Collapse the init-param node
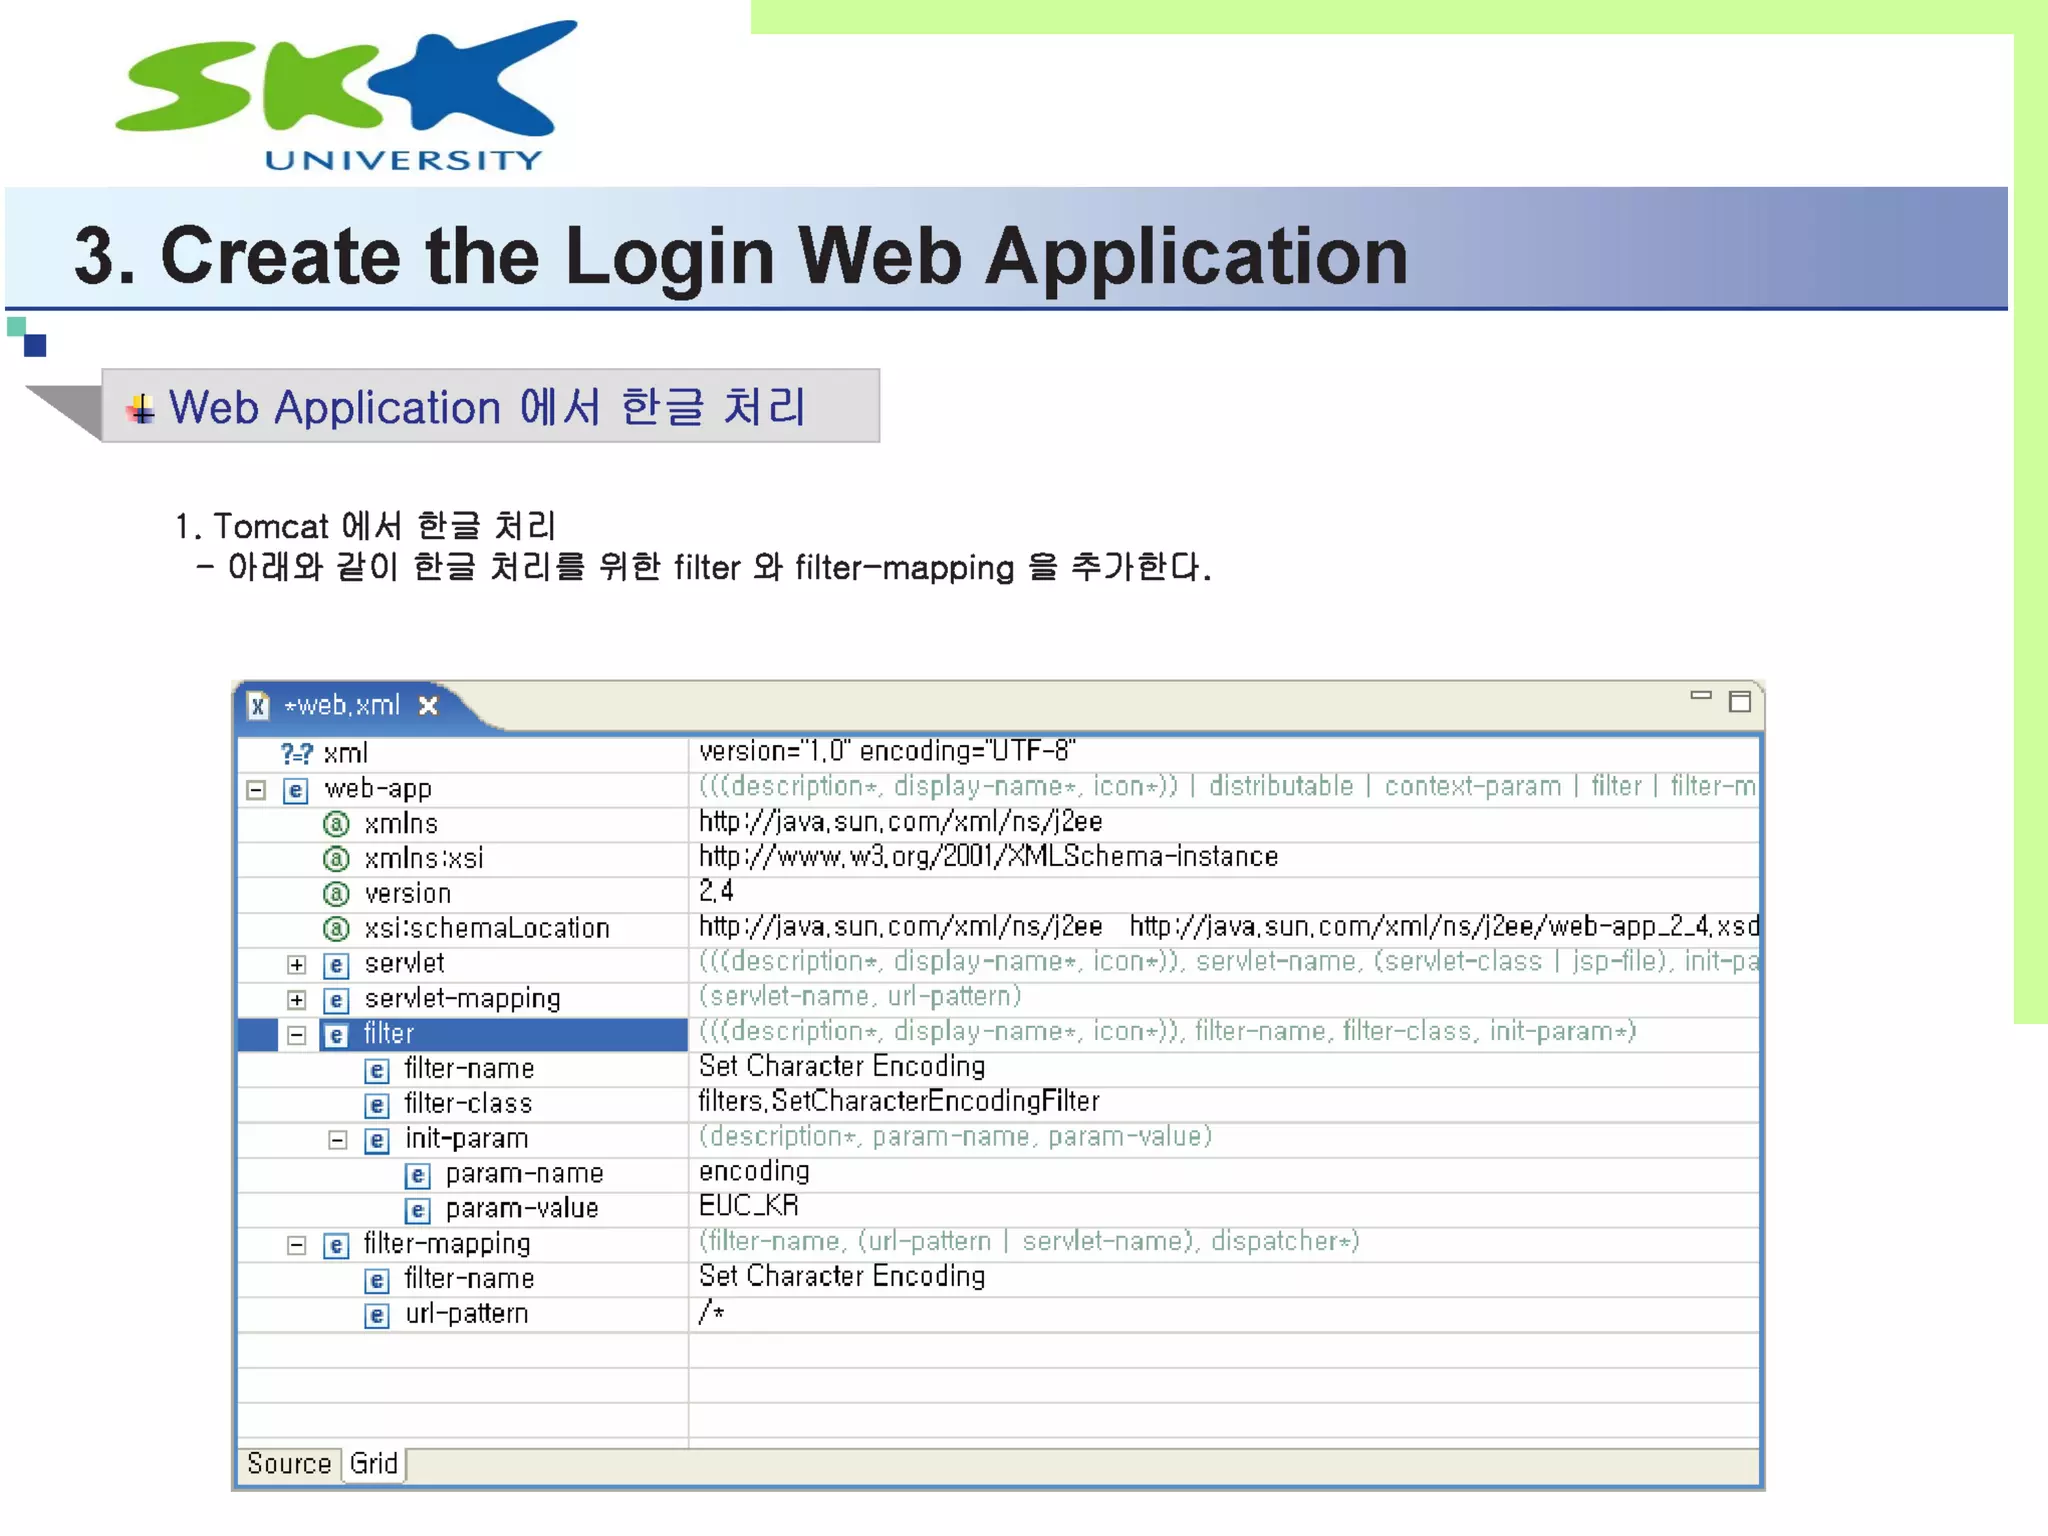This screenshot has height=1536, width=2048. pos(337,1140)
